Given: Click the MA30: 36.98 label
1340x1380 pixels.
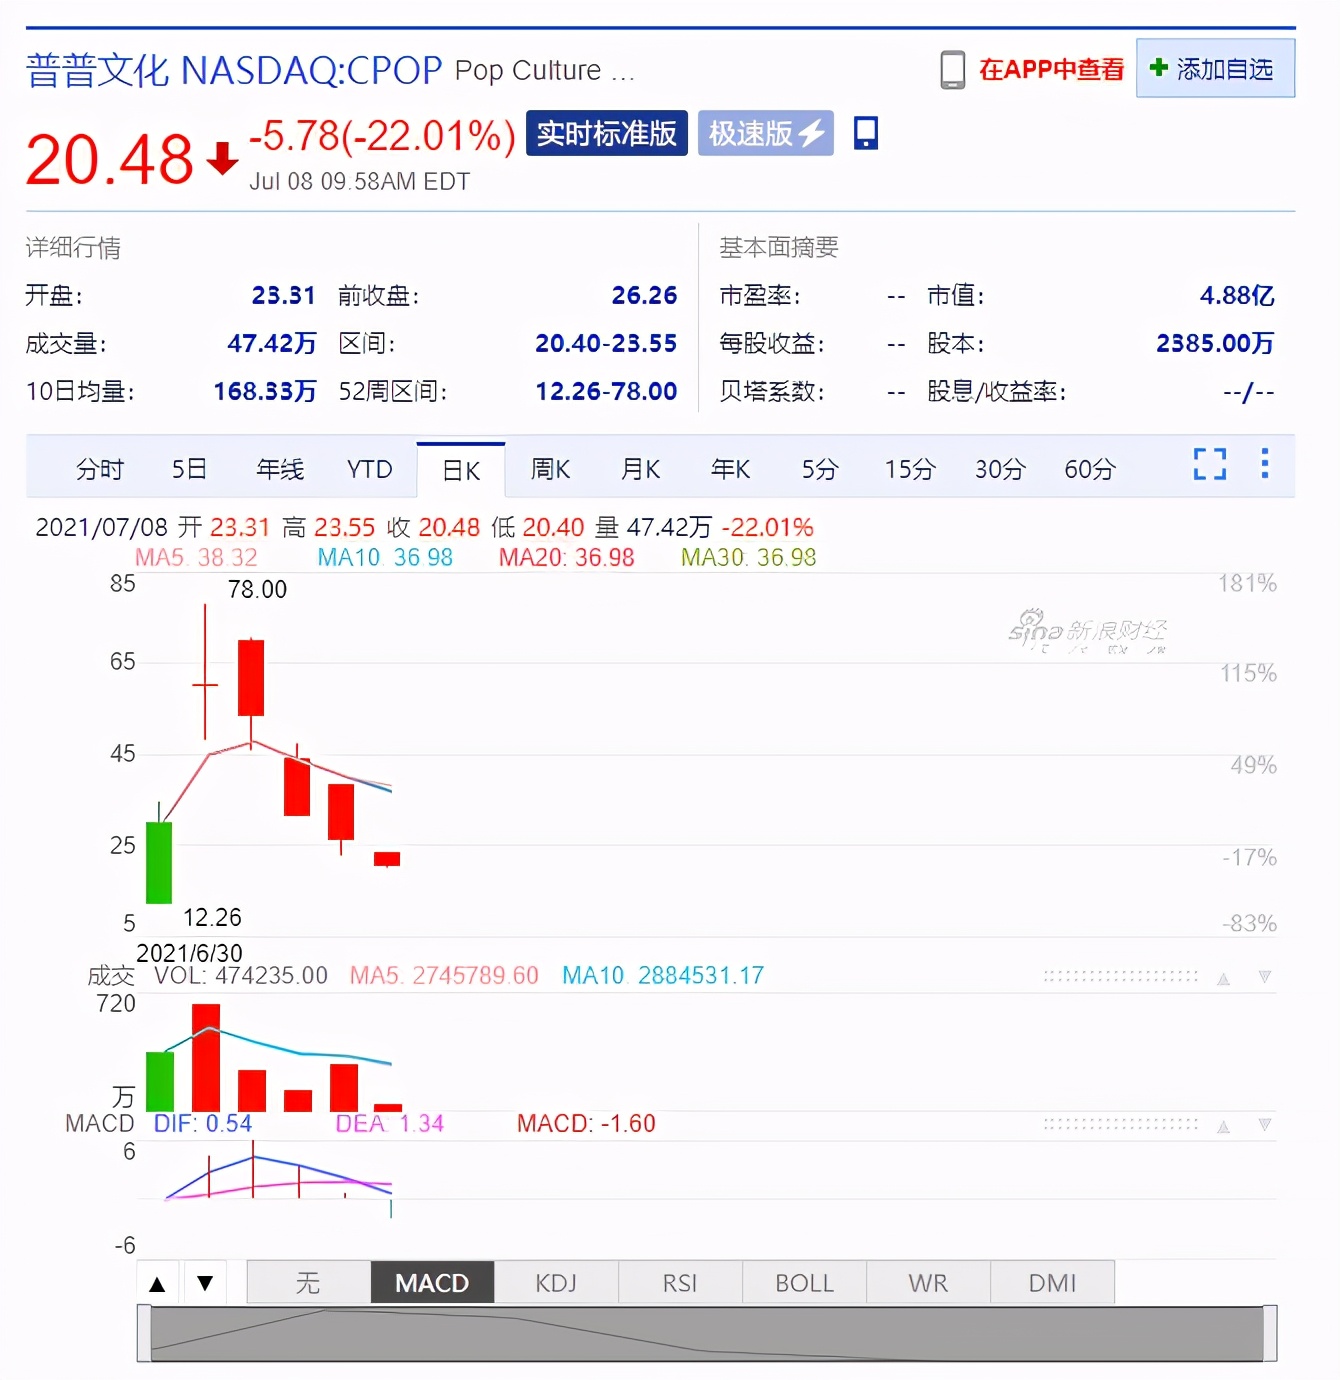Looking at the screenshot, I should 749,557.
